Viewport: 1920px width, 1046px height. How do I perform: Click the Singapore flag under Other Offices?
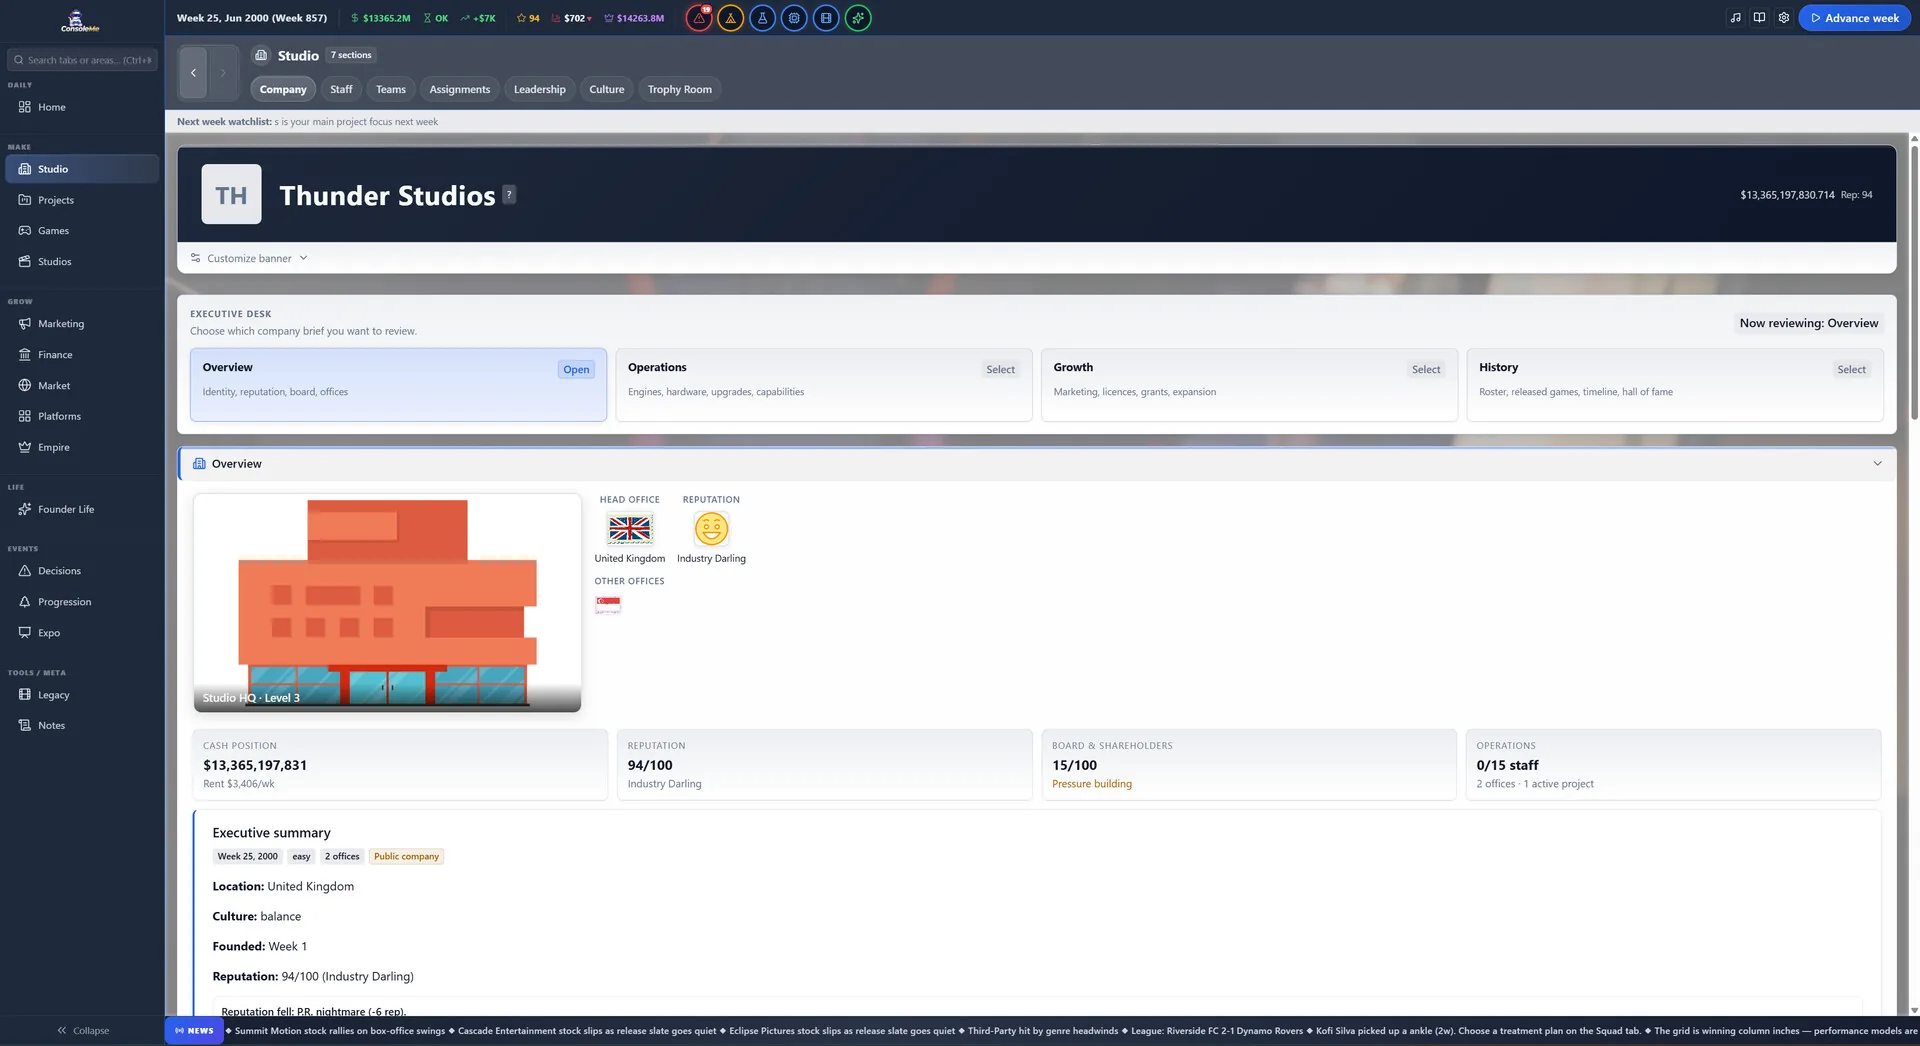tap(608, 604)
